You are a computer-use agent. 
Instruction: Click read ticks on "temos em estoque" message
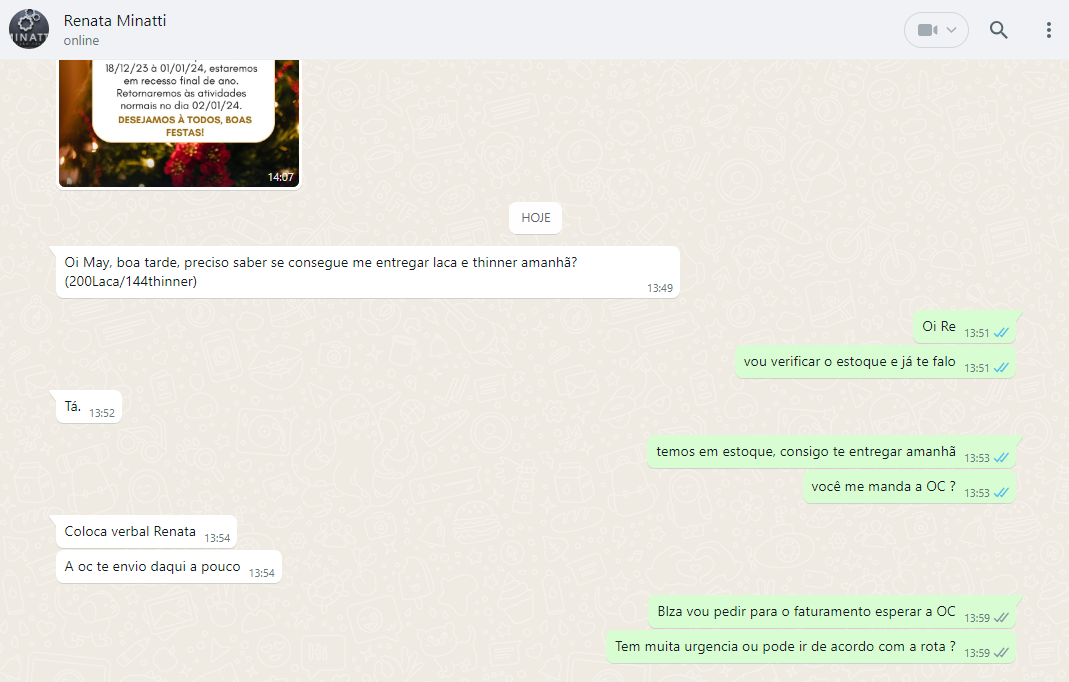click(1001, 458)
